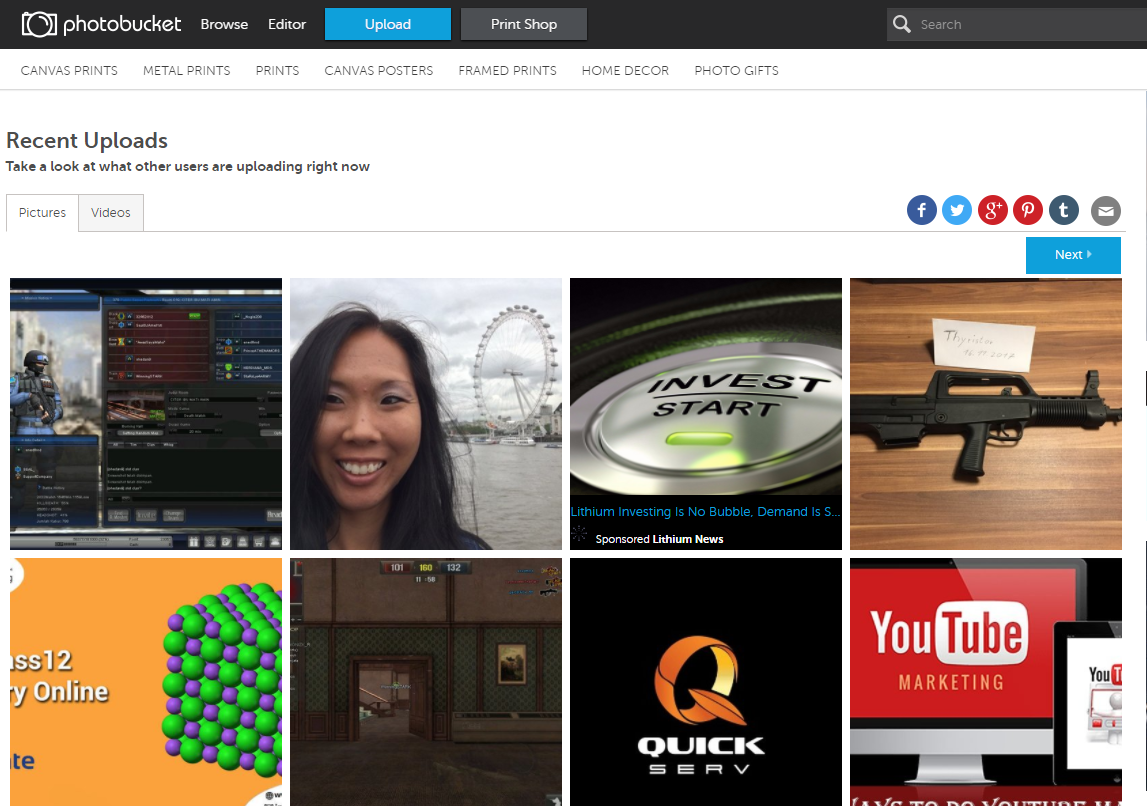The height and width of the screenshot is (806, 1147).
Task: Open the Editor link
Action: (x=287, y=24)
